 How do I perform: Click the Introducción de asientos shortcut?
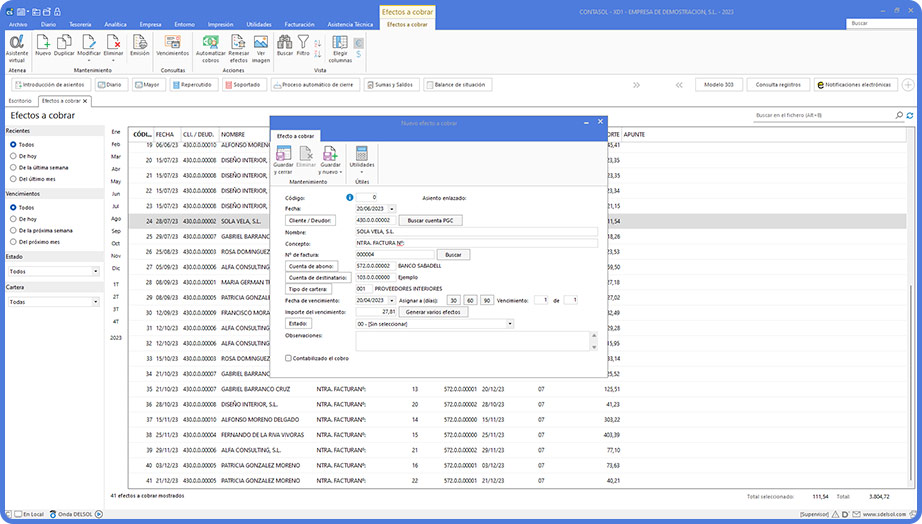(51, 85)
